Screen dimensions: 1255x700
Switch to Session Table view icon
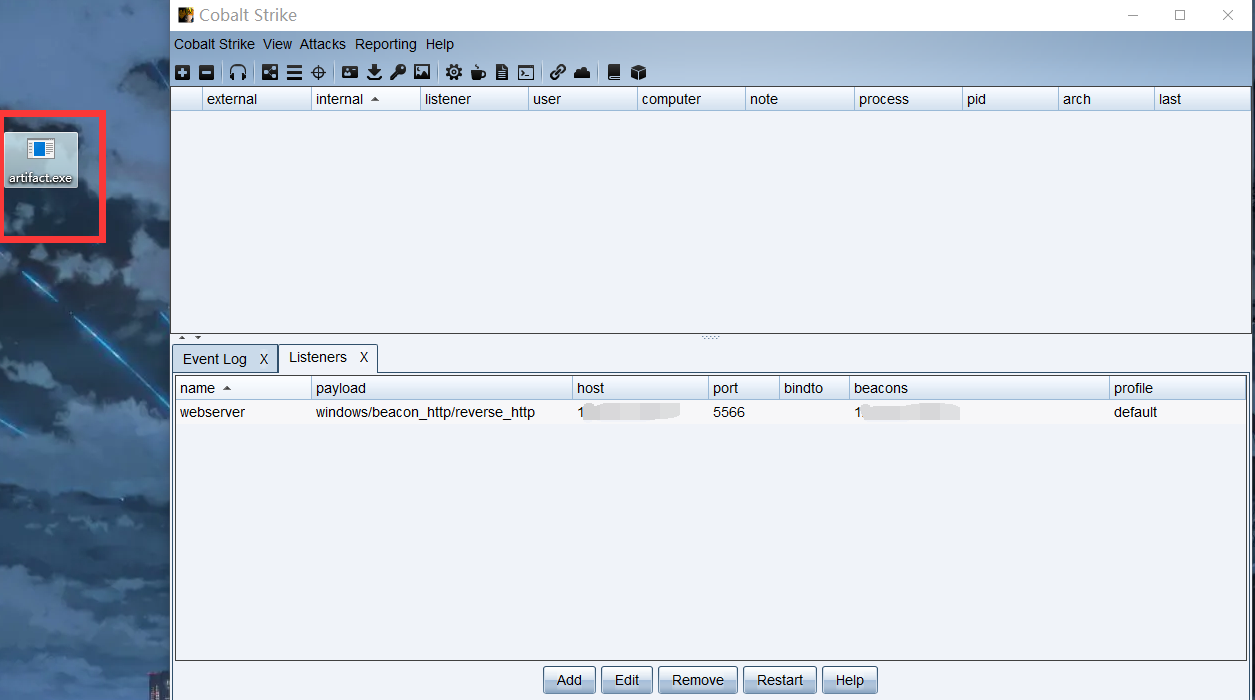[294, 73]
